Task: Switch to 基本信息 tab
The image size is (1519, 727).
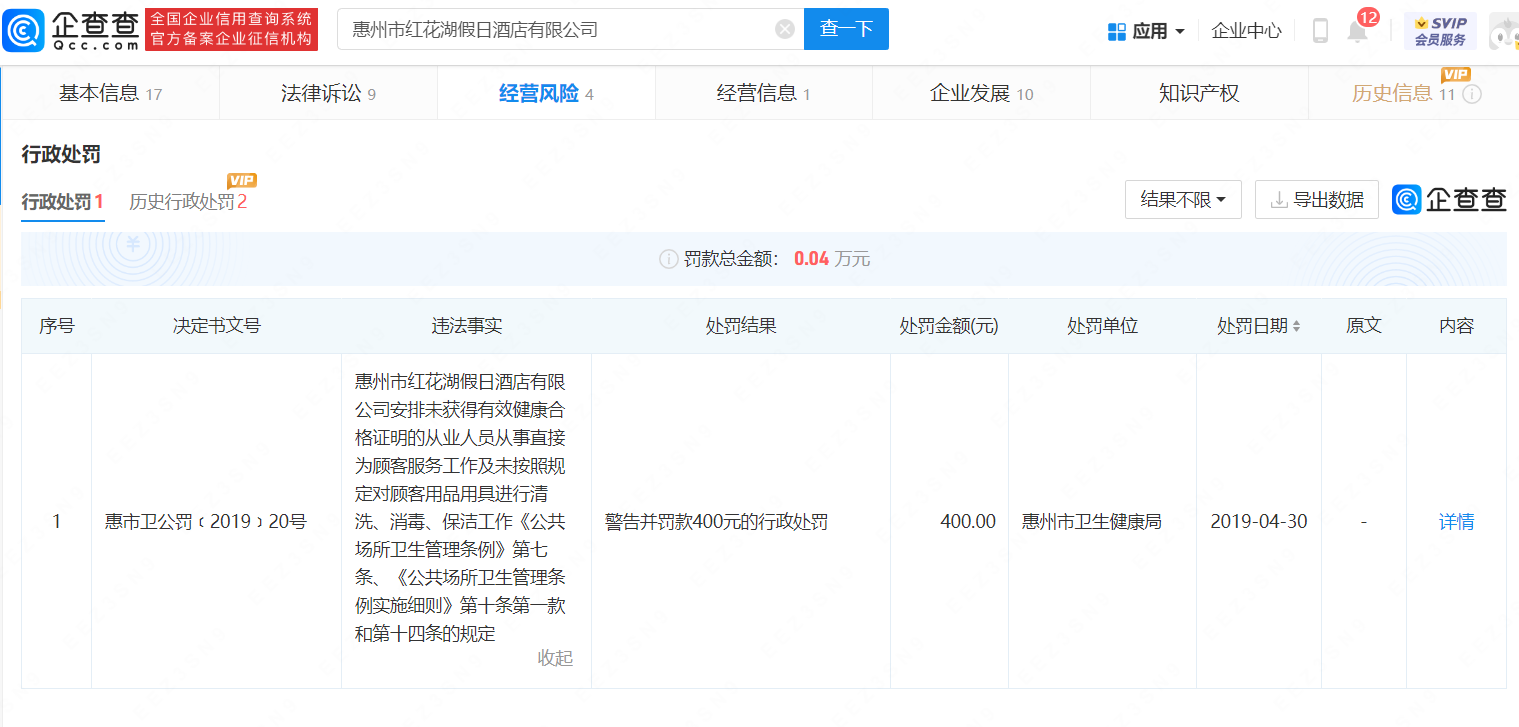Action: [110, 94]
